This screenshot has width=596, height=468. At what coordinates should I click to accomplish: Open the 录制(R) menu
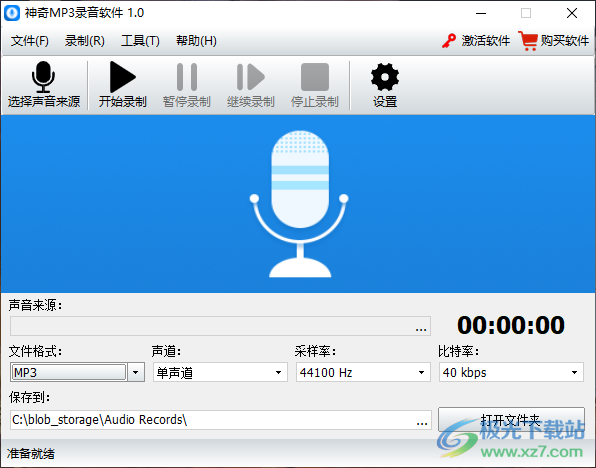(84, 41)
